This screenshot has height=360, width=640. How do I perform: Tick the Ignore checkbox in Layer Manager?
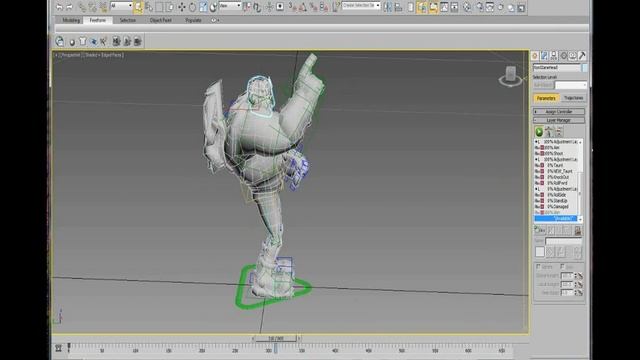click(x=538, y=267)
